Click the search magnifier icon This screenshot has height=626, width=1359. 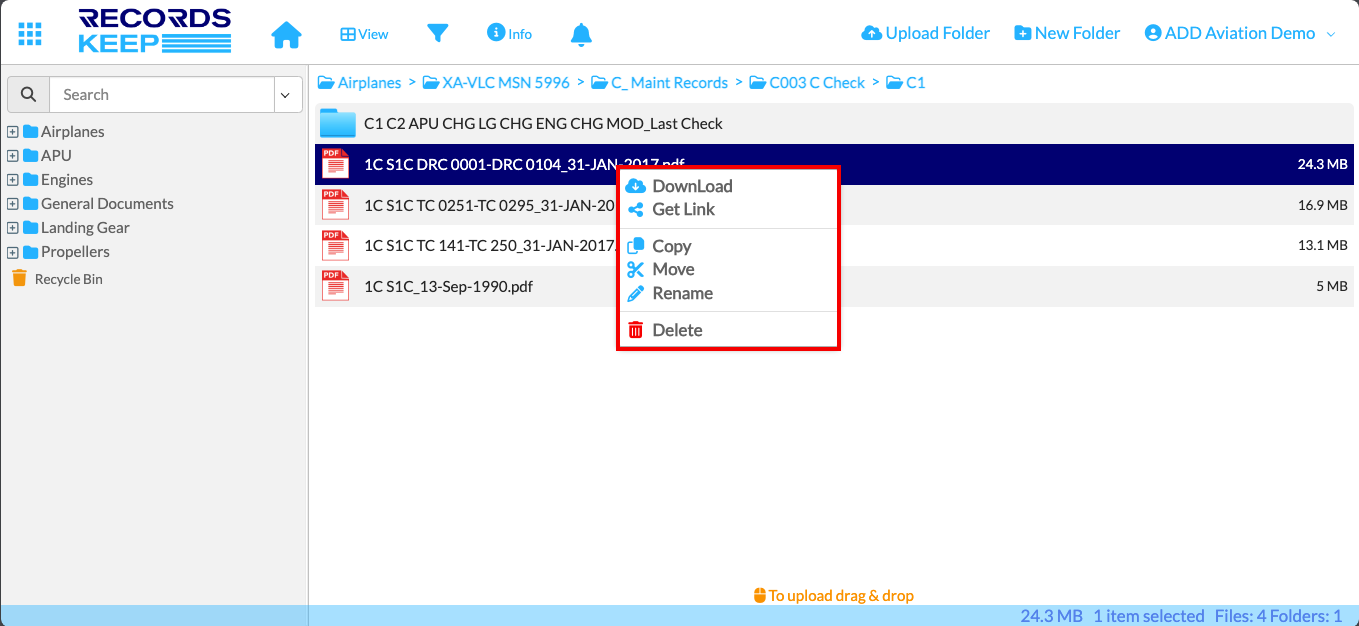[x=28, y=95]
